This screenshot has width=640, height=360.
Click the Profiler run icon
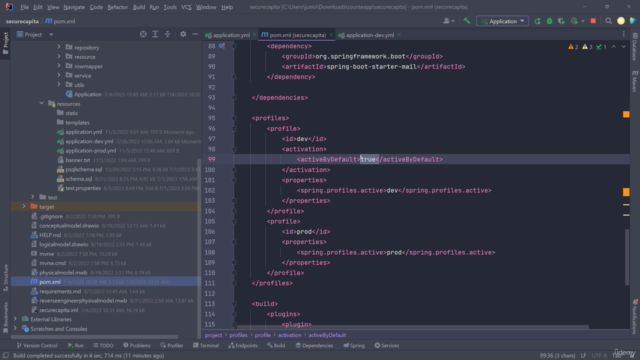pyautogui.click(x=575, y=21)
